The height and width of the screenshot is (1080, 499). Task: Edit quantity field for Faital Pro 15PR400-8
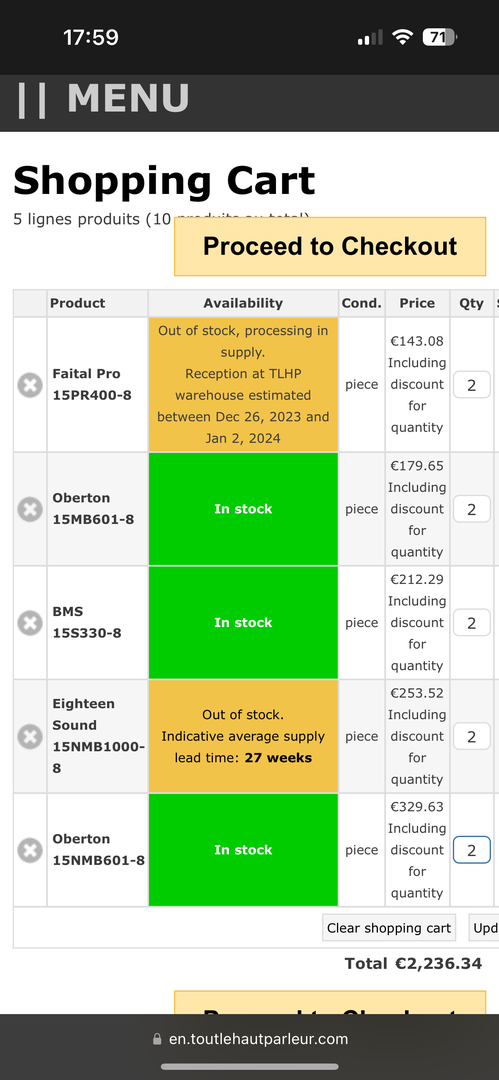click(x=471, y=384)
